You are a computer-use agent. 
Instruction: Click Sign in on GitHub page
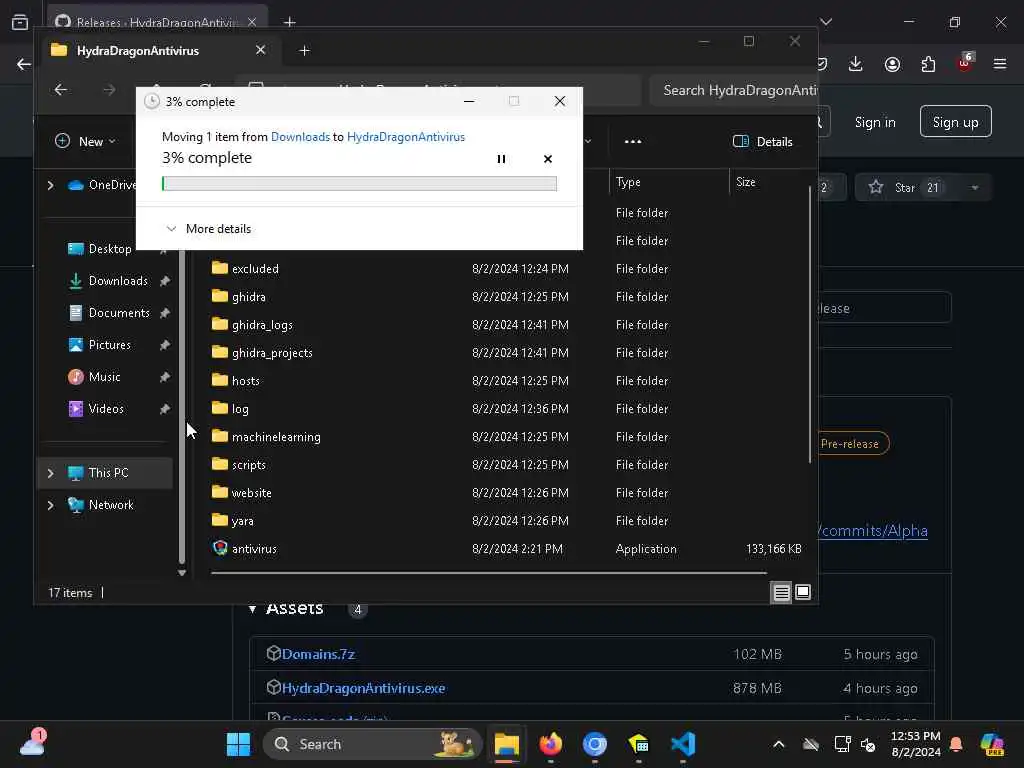[874, 122]
